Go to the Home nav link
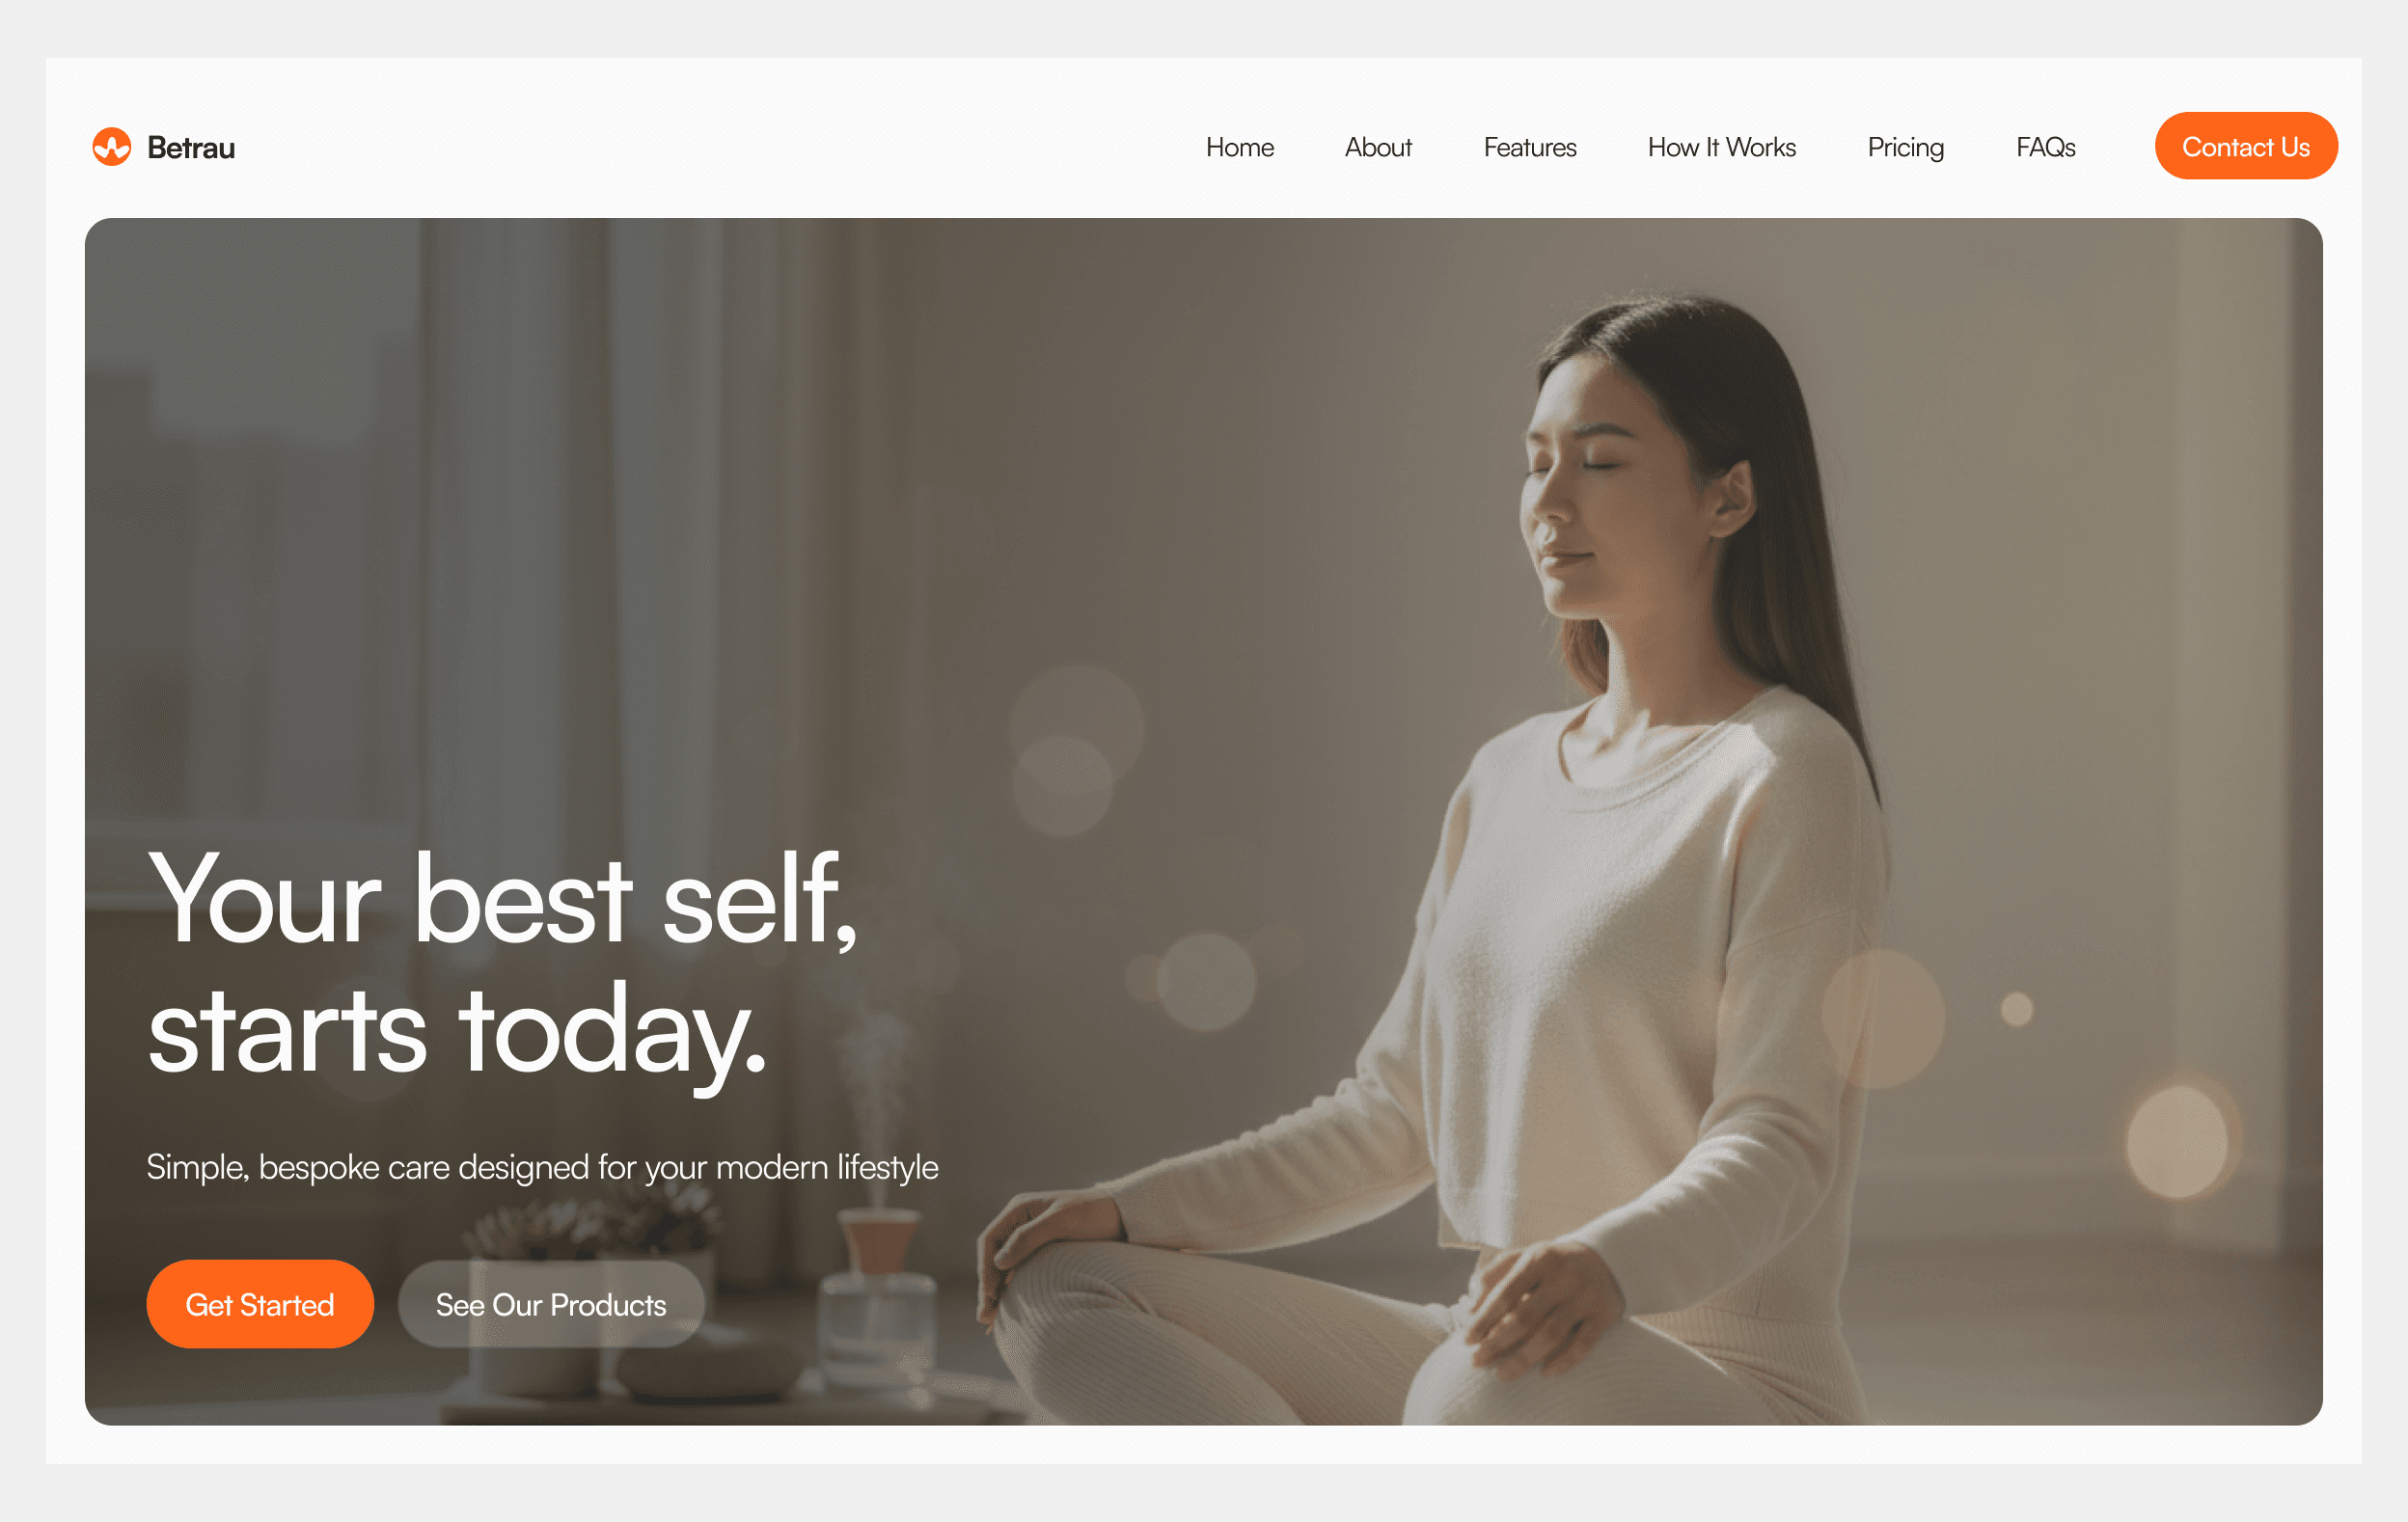This screenshot has height=1522, width=2408. [x=1239, y=147]
